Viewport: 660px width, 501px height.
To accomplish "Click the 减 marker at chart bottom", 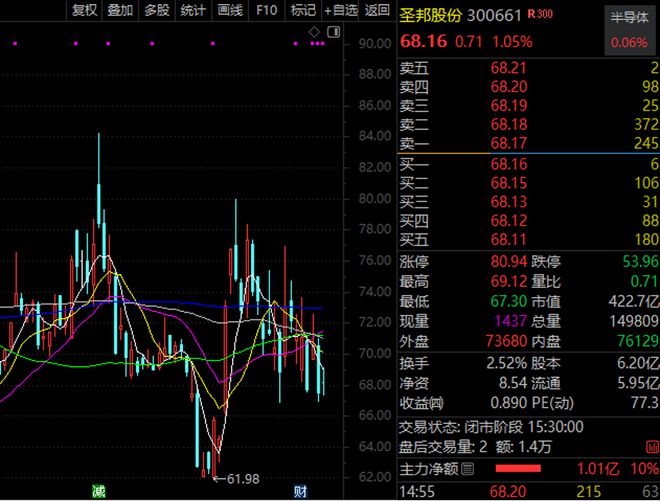I will coord(98,491).
